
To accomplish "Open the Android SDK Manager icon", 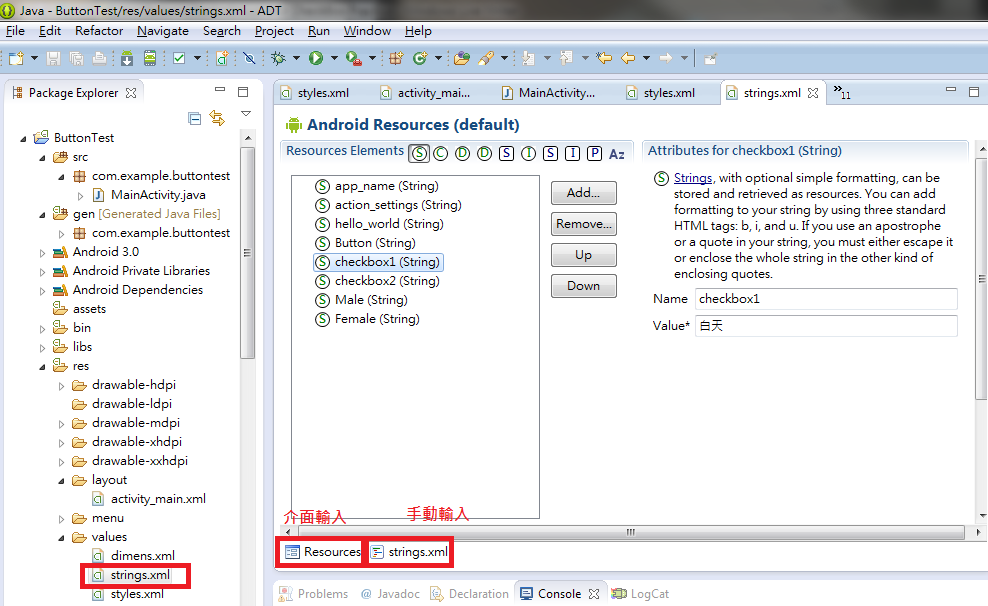I will 127,59.
